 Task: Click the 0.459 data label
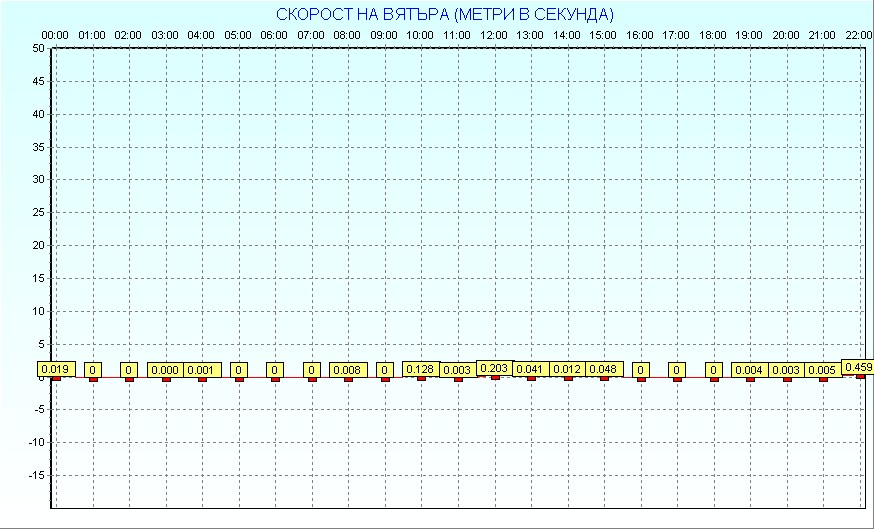pos(858,367)
